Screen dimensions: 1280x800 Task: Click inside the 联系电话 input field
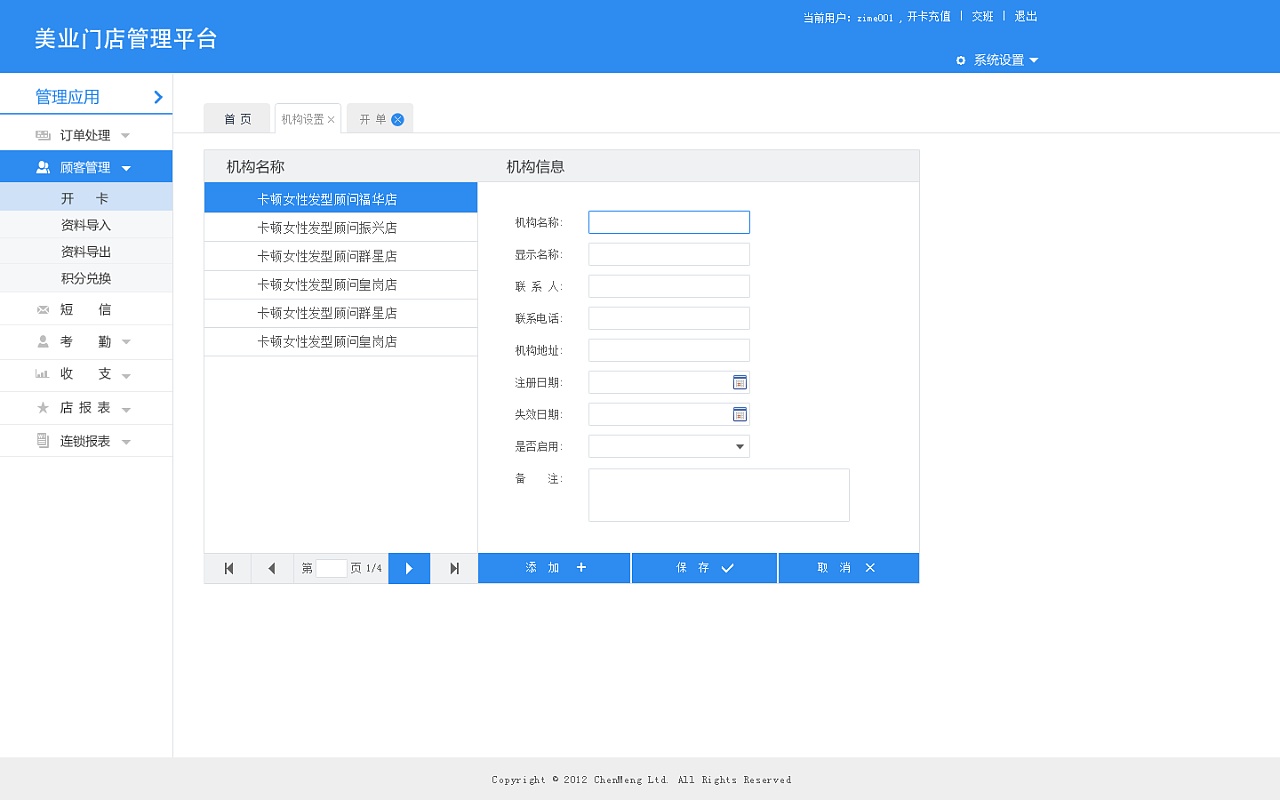(669, 318)
